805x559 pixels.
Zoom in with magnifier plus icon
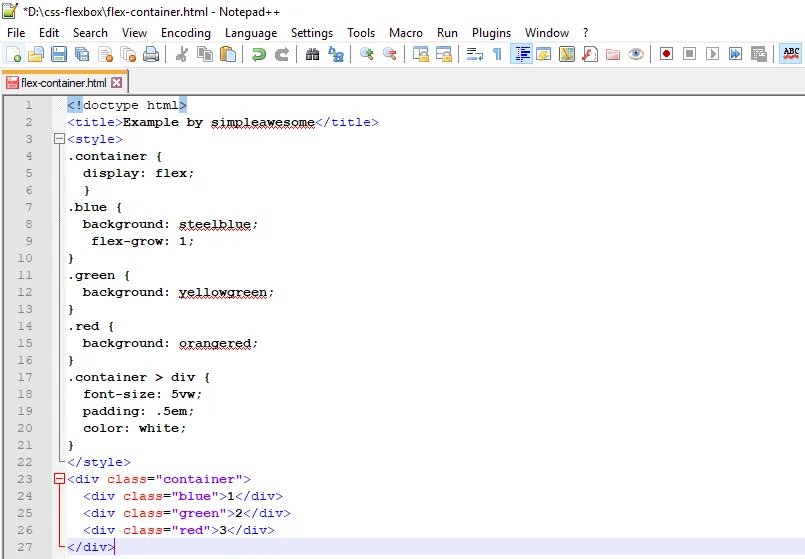(367, 54)
